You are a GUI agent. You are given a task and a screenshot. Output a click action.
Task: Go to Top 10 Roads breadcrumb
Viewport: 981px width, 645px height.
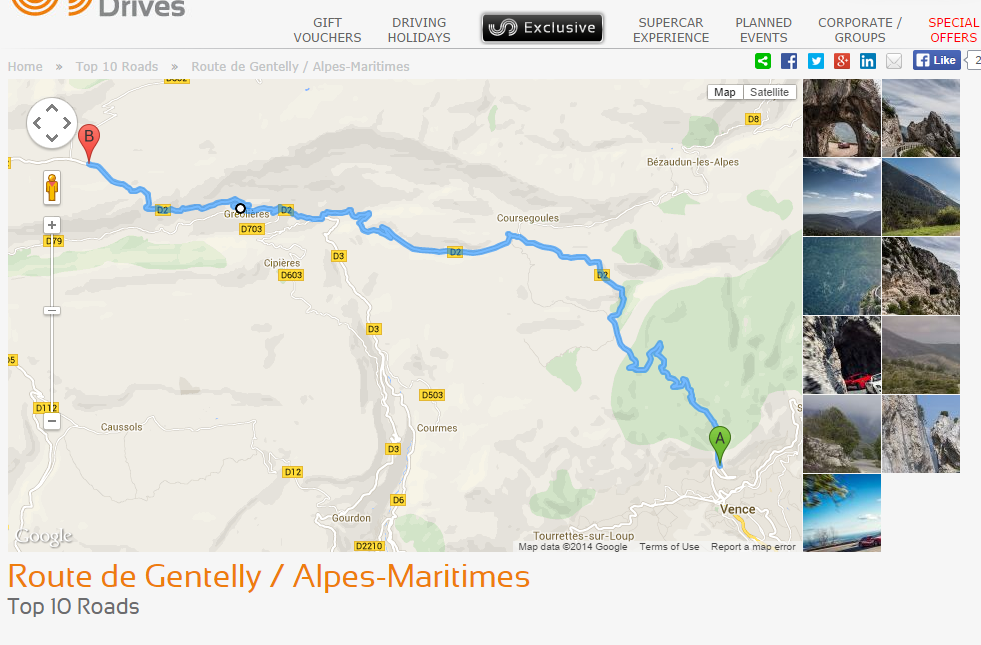[117, 67]
